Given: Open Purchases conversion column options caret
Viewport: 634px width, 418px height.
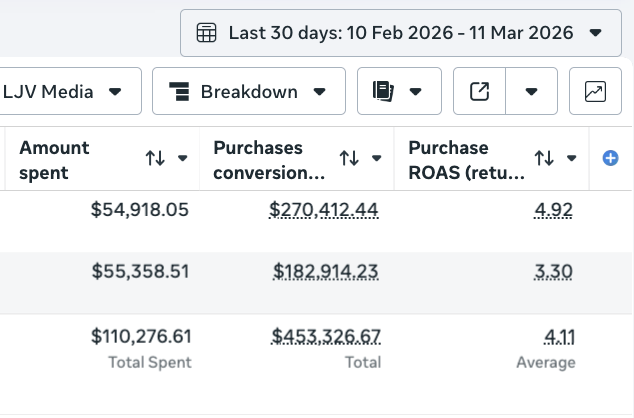Looking at the screenshot, I should (x=377, y=158).
